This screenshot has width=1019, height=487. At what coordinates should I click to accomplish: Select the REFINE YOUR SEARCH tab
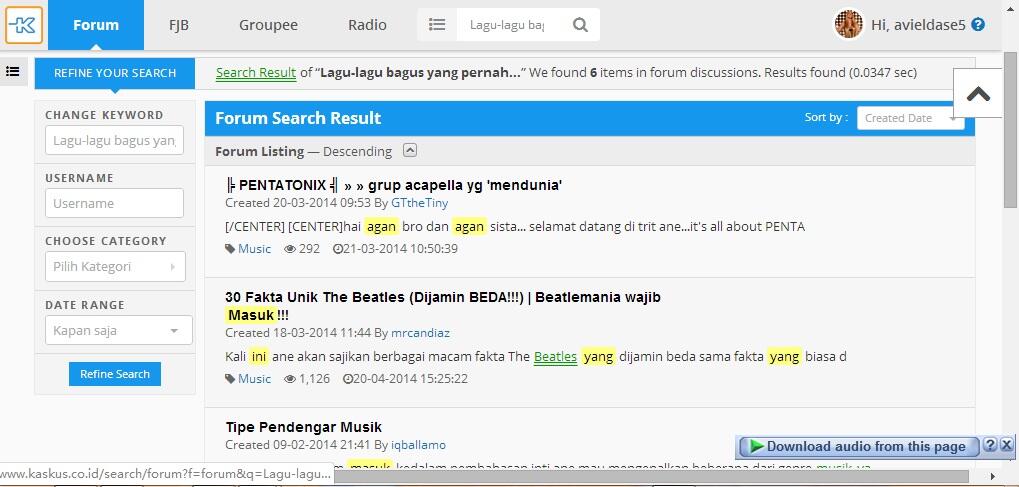pyautogui.click(x=114, y=73)
